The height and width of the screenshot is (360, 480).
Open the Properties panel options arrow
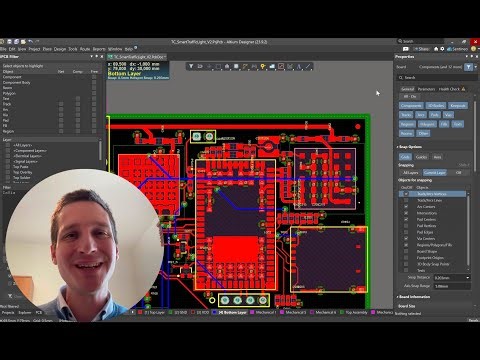coord(466,57)
